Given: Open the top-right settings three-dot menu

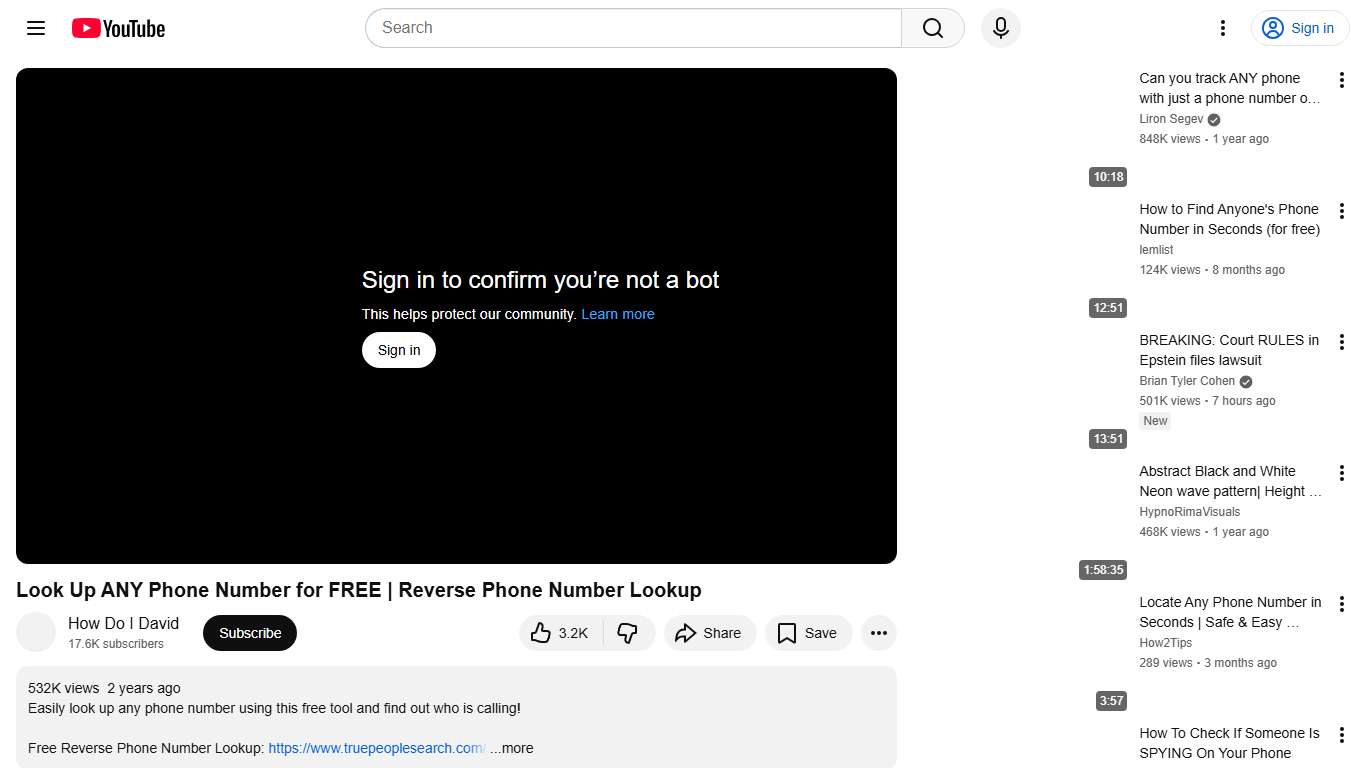Looking at the screenshot, I should pyautogui.click(x=1222, y=28).
